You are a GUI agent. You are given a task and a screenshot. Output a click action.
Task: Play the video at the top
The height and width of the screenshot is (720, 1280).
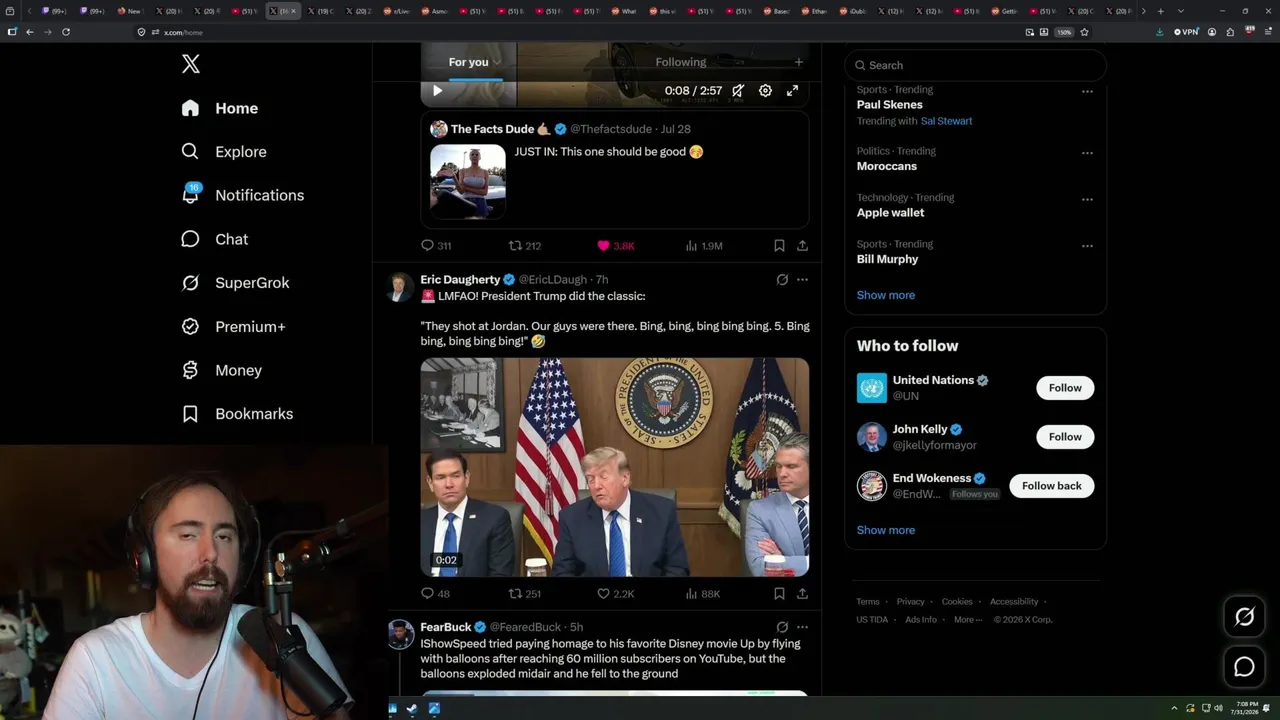437,91
